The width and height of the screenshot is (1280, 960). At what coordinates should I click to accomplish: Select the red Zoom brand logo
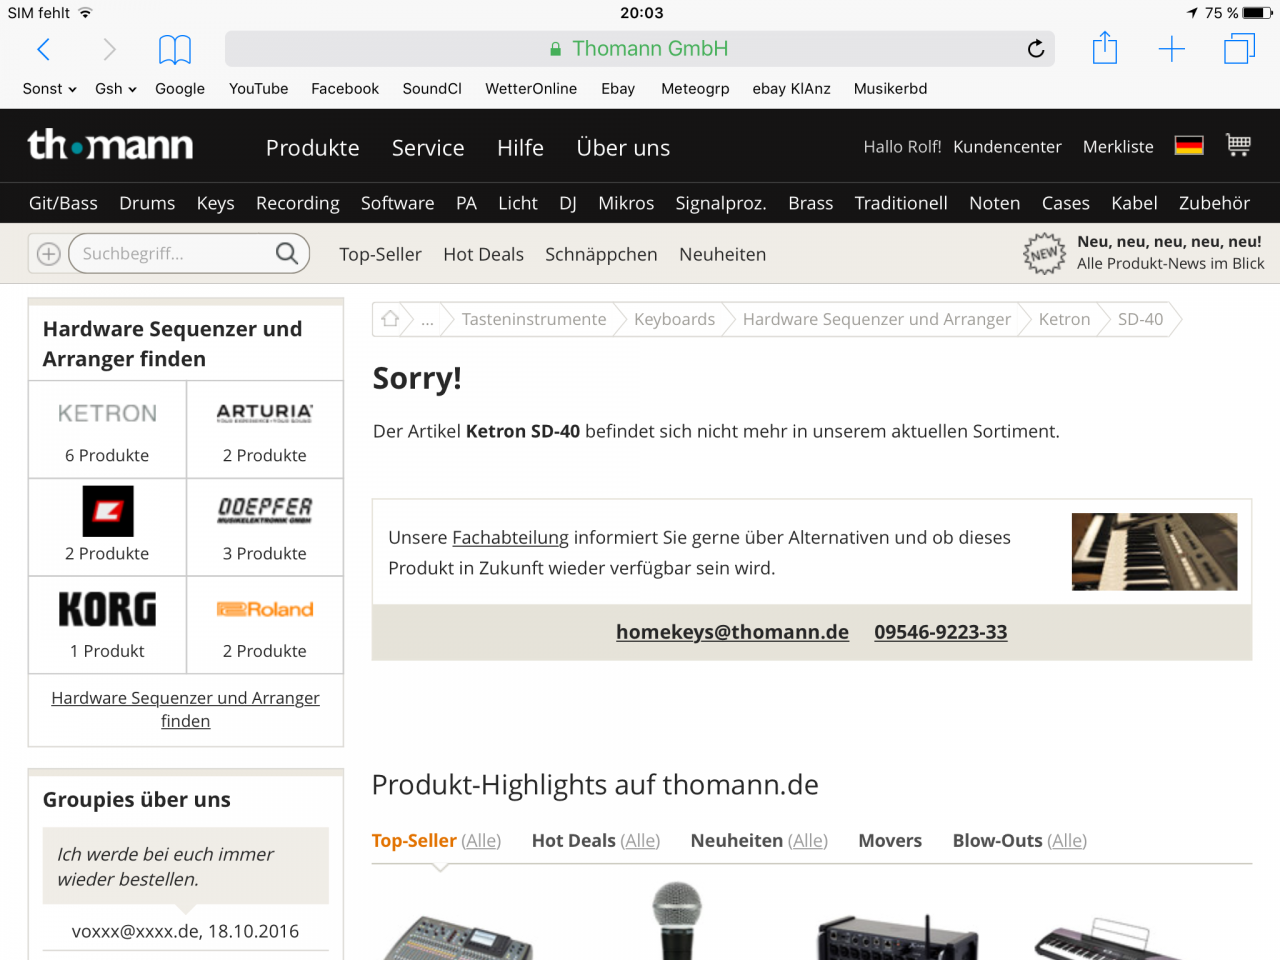[108, 511]
